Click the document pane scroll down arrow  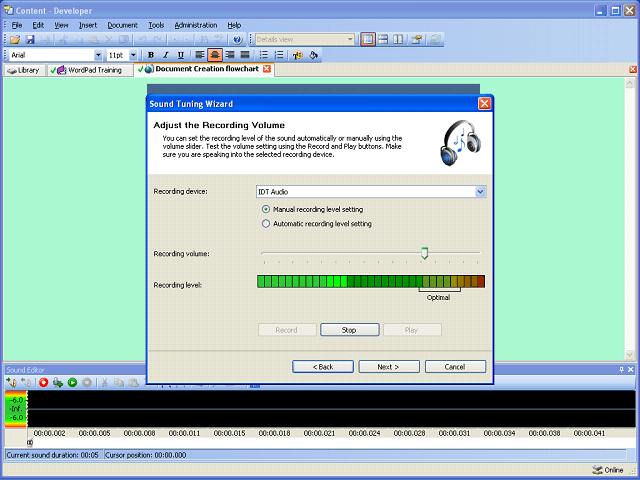(x=630, y=355)
